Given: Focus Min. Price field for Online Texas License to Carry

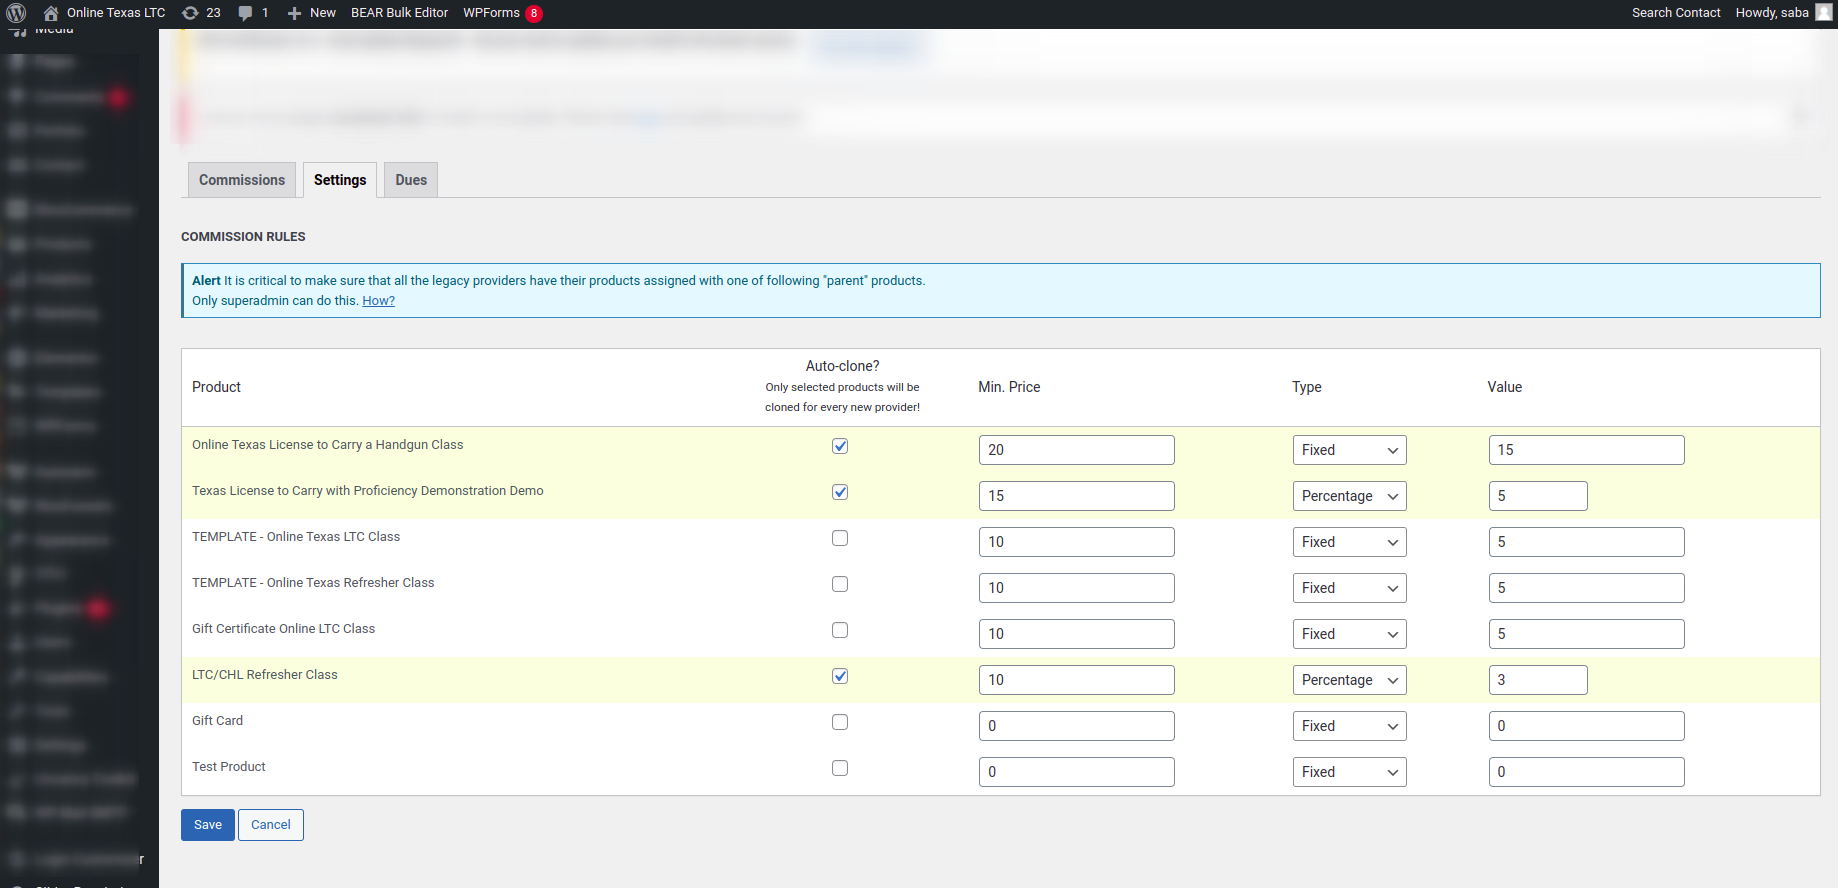Looking at the screenshot, I should (x=1077, y=450).
